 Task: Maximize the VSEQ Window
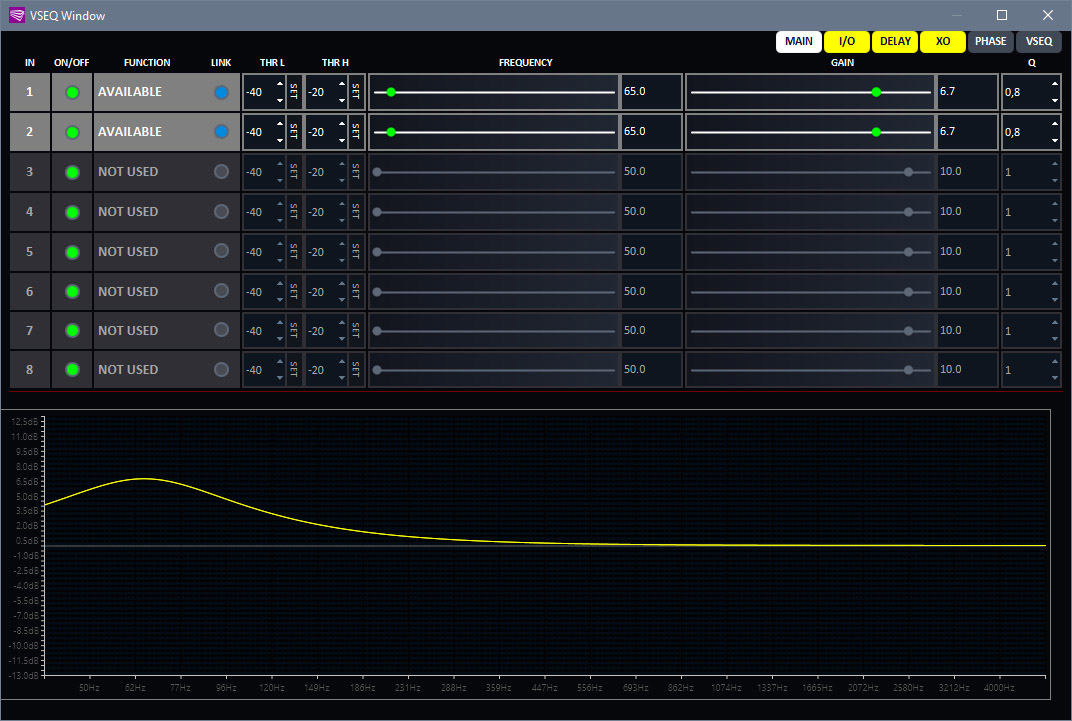coord(1002,15)
